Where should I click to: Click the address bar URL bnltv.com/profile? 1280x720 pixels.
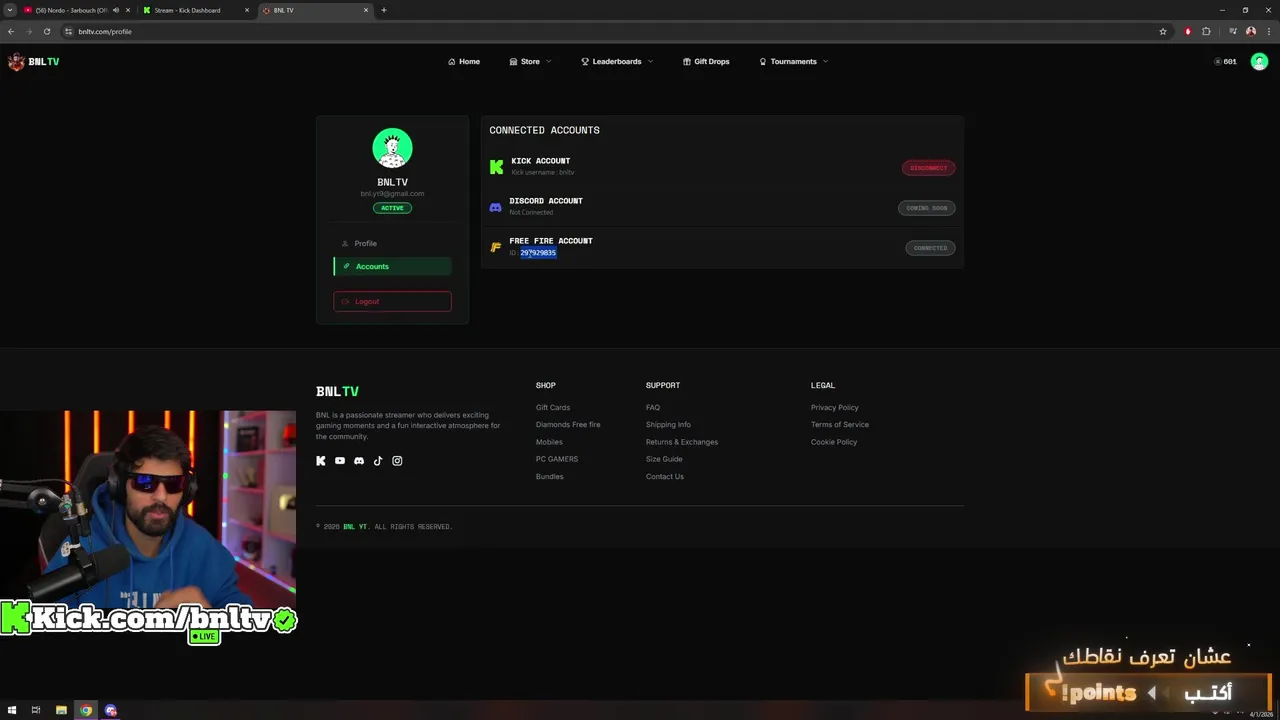coord(105,32)
